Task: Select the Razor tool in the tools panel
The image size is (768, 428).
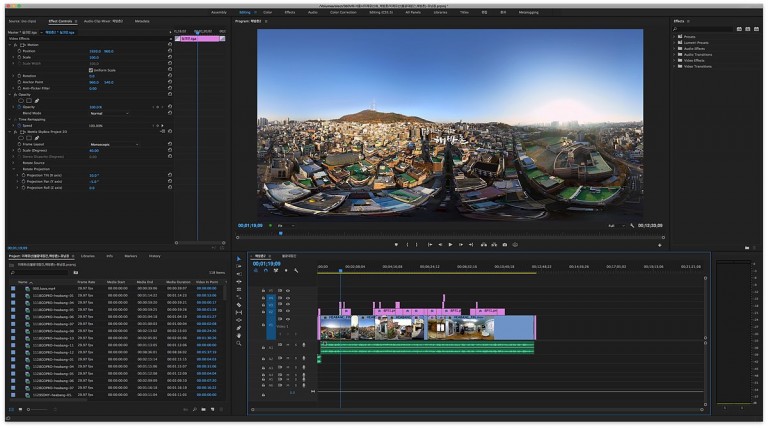Action: tap(239, 304)
